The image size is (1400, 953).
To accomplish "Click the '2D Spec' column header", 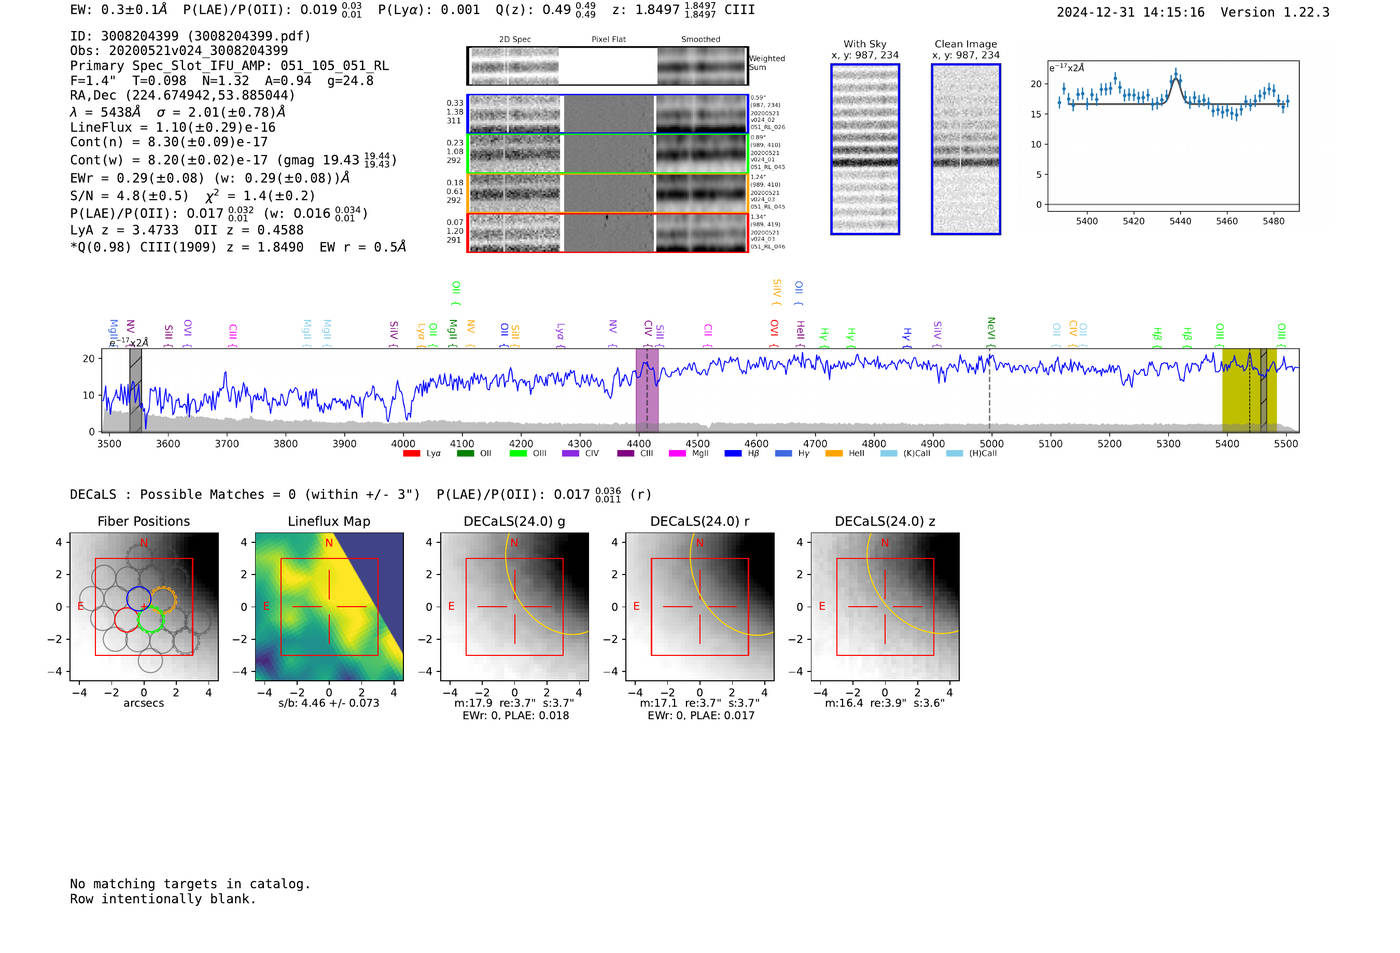I will (x=515, y=40).
